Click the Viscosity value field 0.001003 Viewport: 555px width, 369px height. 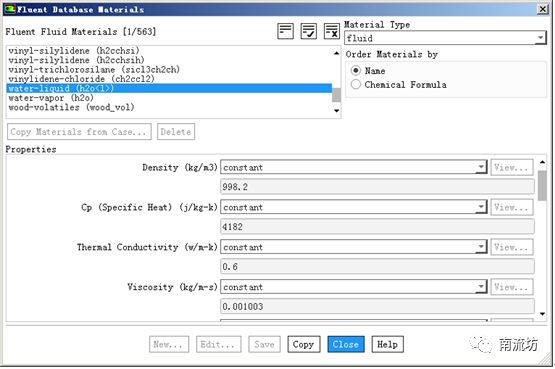pyautogui.click(x=377, y=306)
